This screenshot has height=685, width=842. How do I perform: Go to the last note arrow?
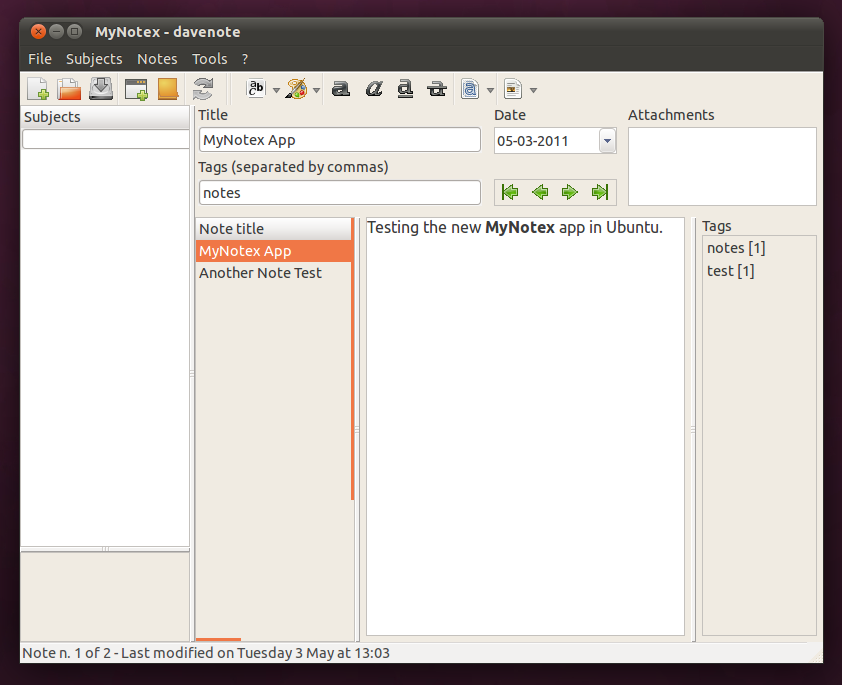[x=600, y=192]
